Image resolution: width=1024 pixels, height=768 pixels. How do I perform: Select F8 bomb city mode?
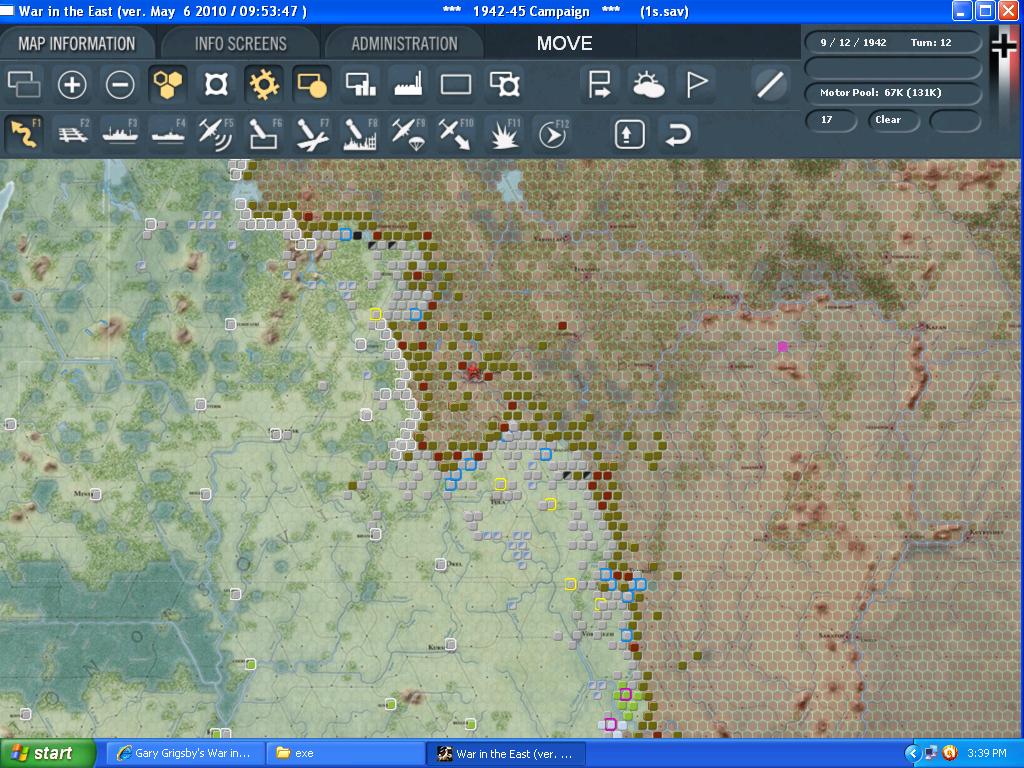point(360,134)
